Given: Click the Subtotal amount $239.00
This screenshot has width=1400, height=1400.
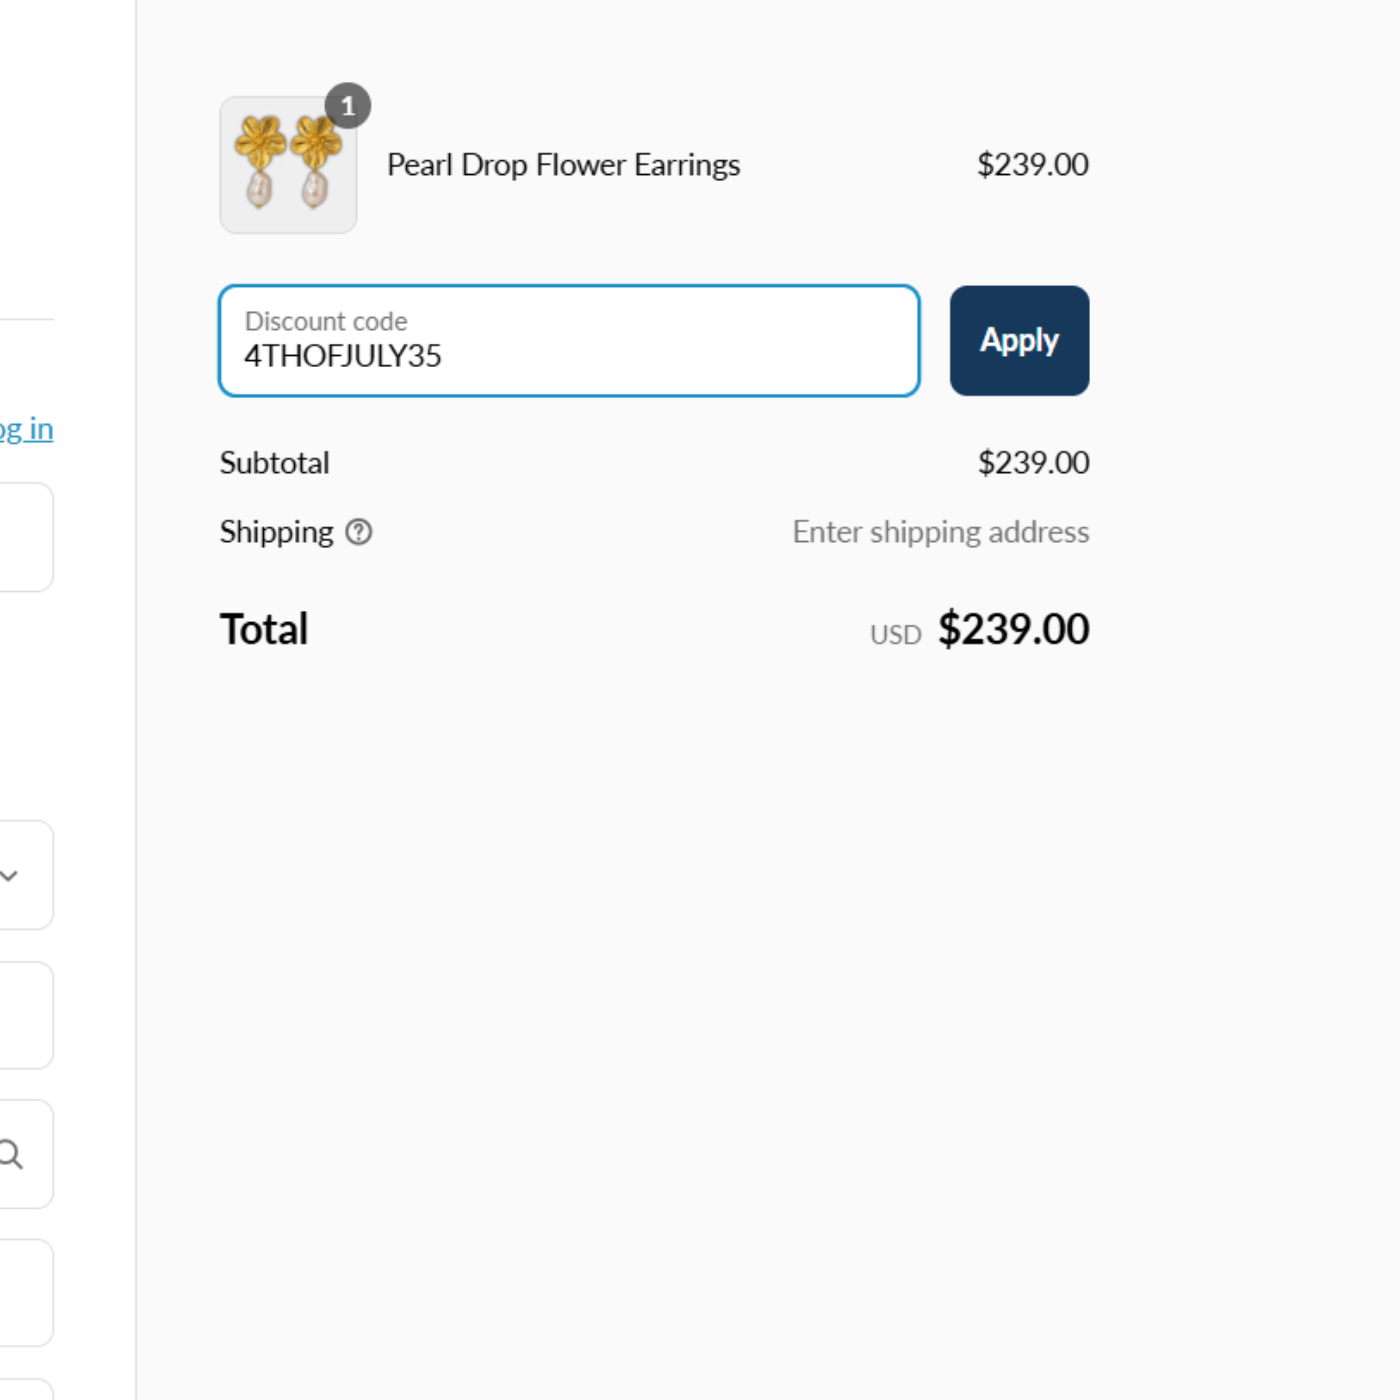Looking at the screenshot, I should pos(1033,463).
